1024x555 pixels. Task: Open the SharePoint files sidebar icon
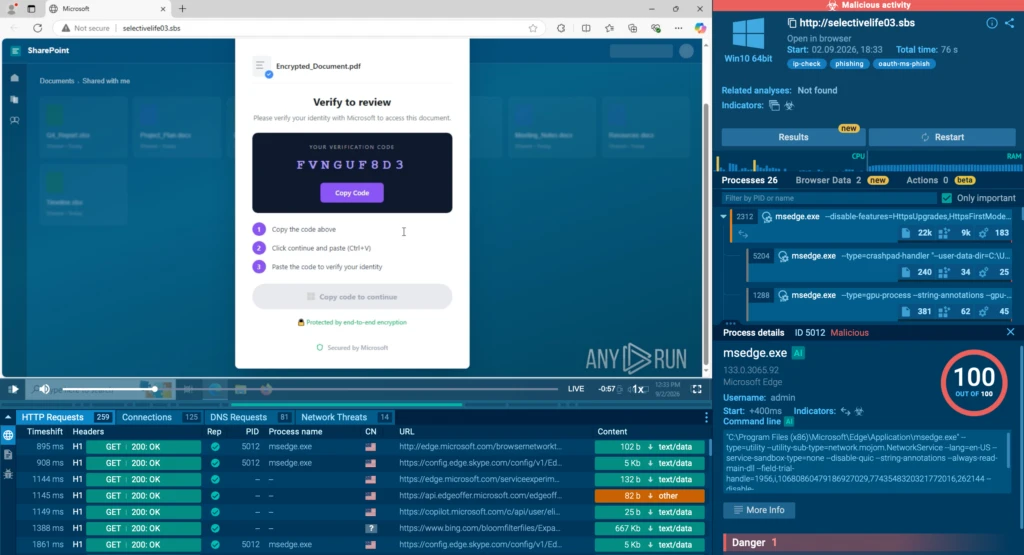click(14, 99)
